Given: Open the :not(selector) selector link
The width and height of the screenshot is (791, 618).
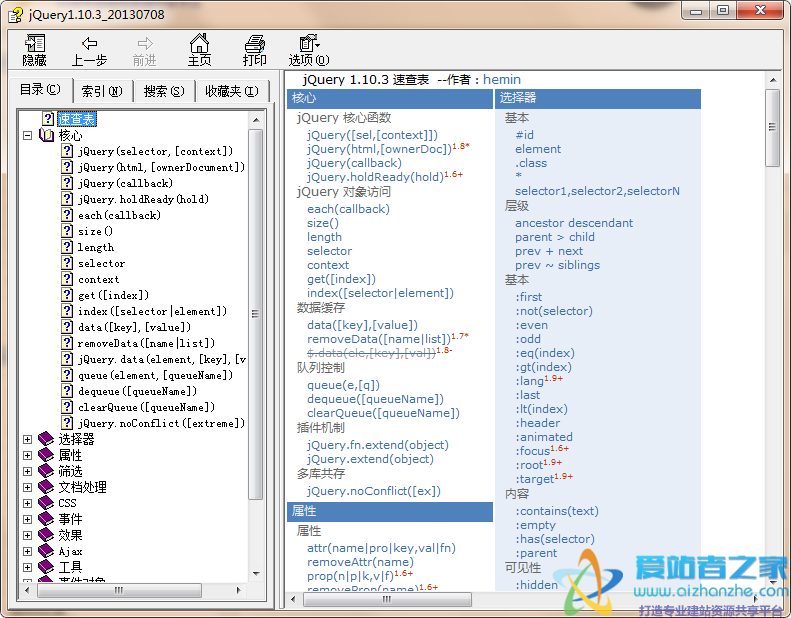Looking at the screenshot, I should [554, 311].
